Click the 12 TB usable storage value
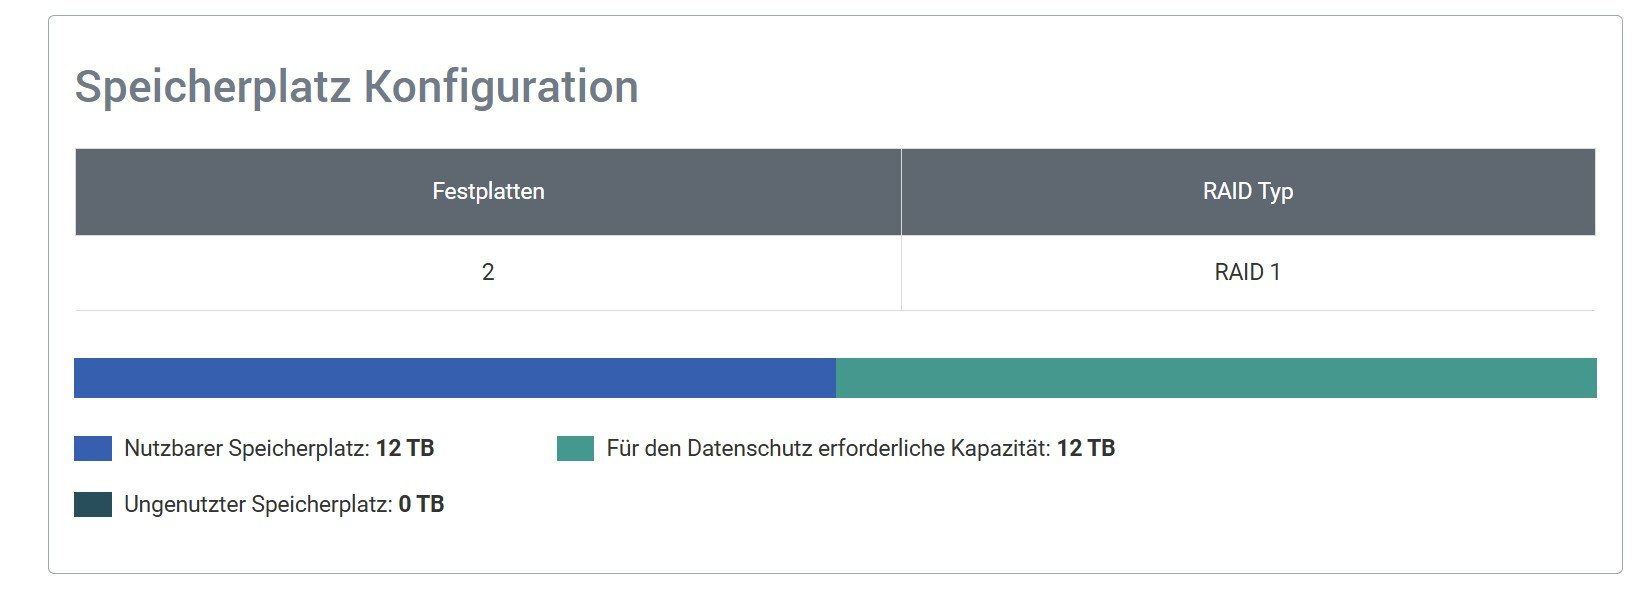The image size is (1642, 606). click(405, 448)
